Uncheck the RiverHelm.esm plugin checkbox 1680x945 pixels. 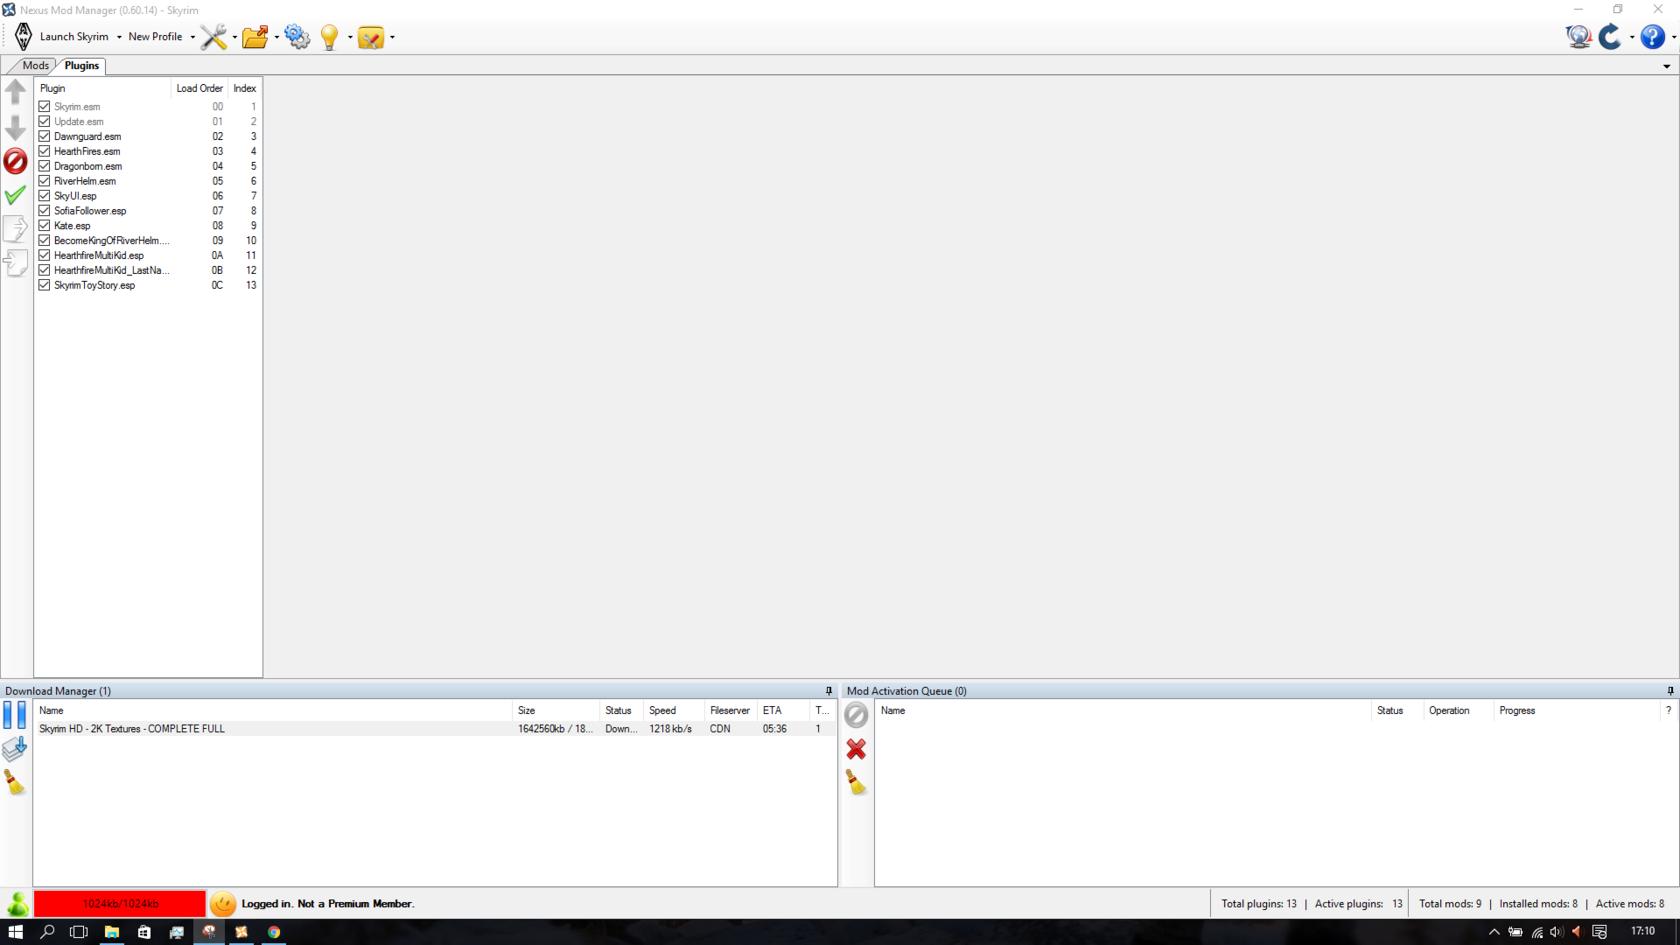(44, 181)
